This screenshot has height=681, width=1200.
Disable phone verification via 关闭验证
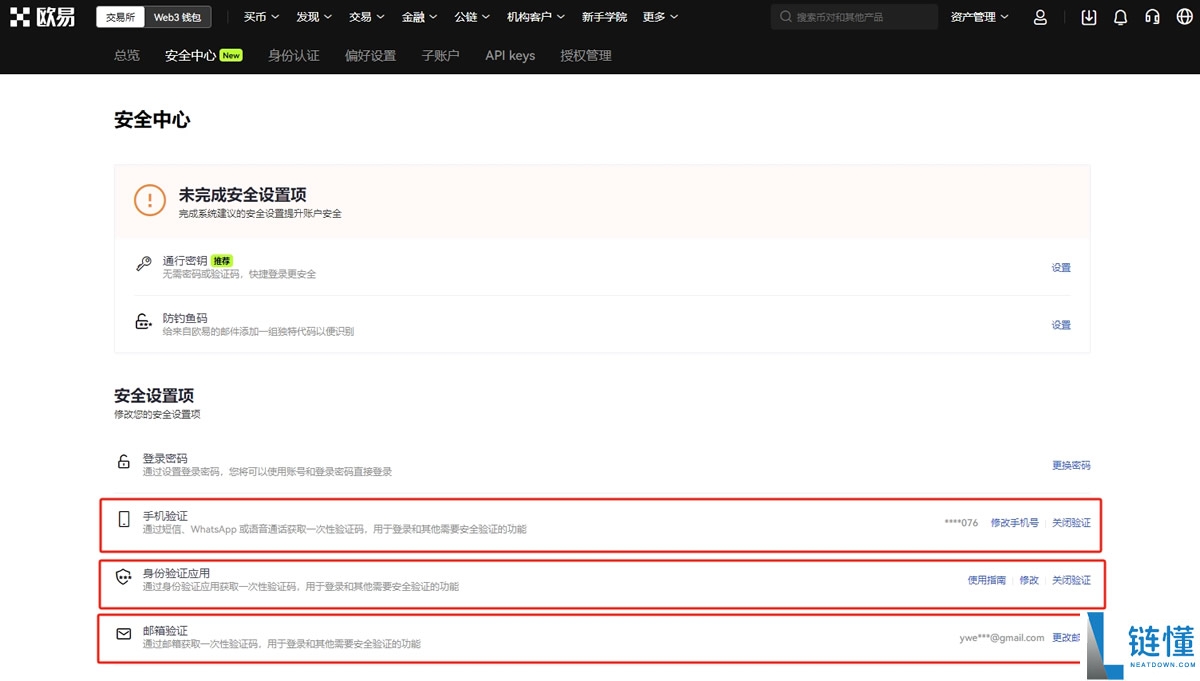point(1072,522)
